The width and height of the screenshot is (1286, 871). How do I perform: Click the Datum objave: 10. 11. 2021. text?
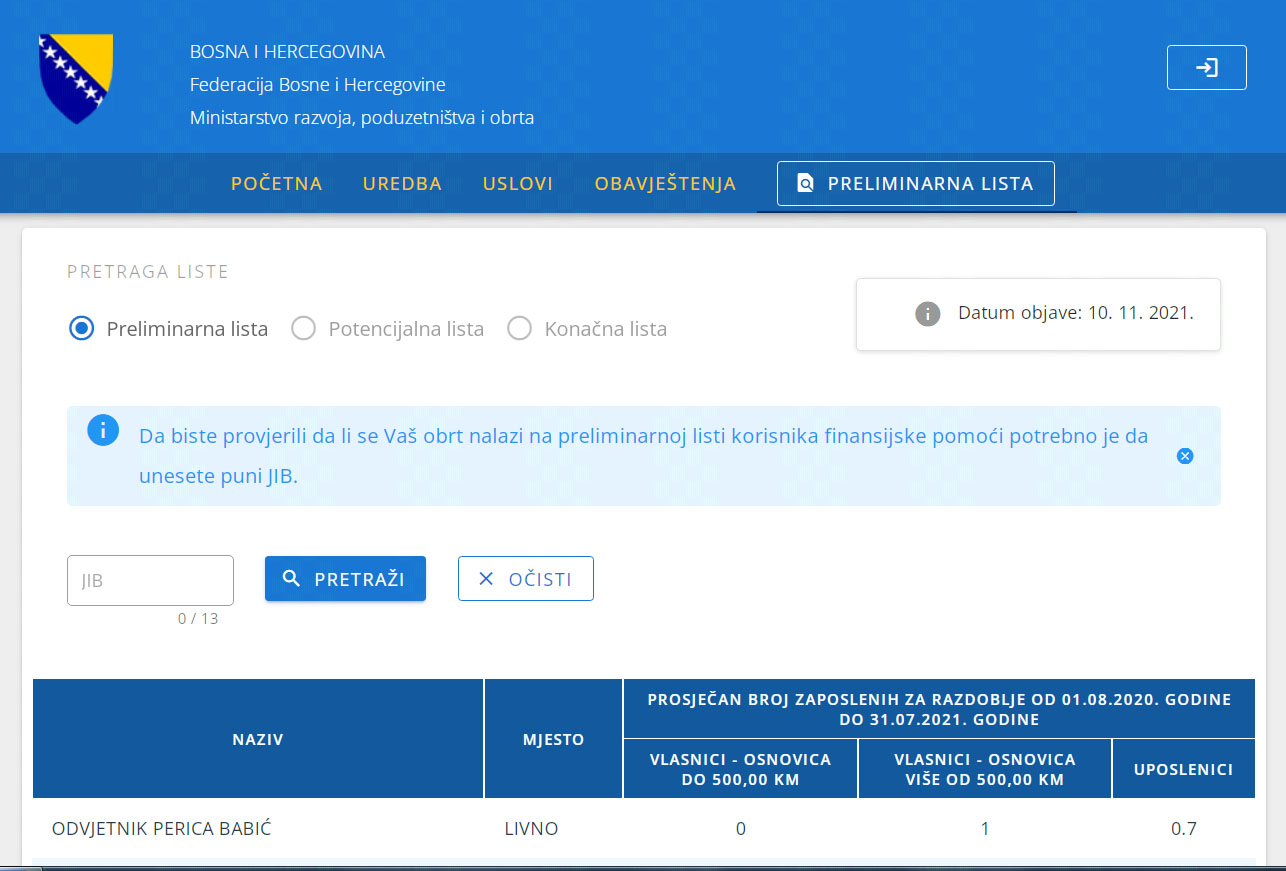tap(1076, 312)
